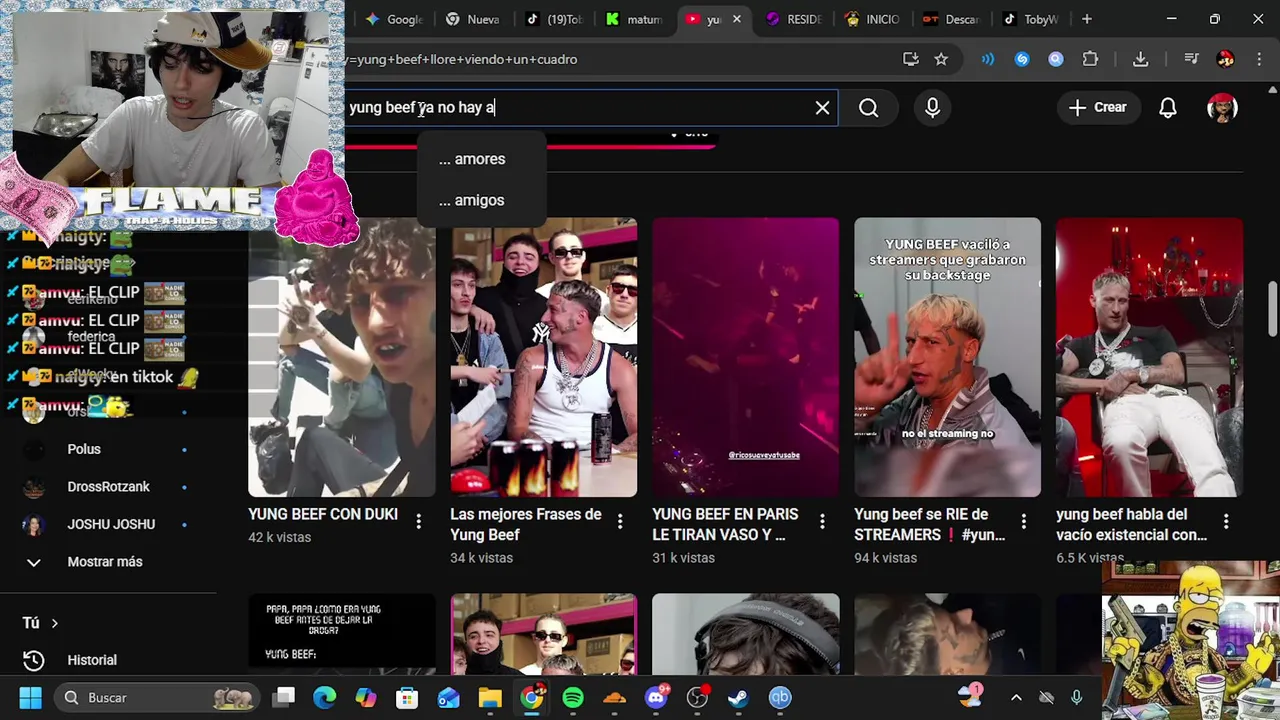Click the sound waves extension icon
The image size is (1280, 720).
[x=988, y=59]
